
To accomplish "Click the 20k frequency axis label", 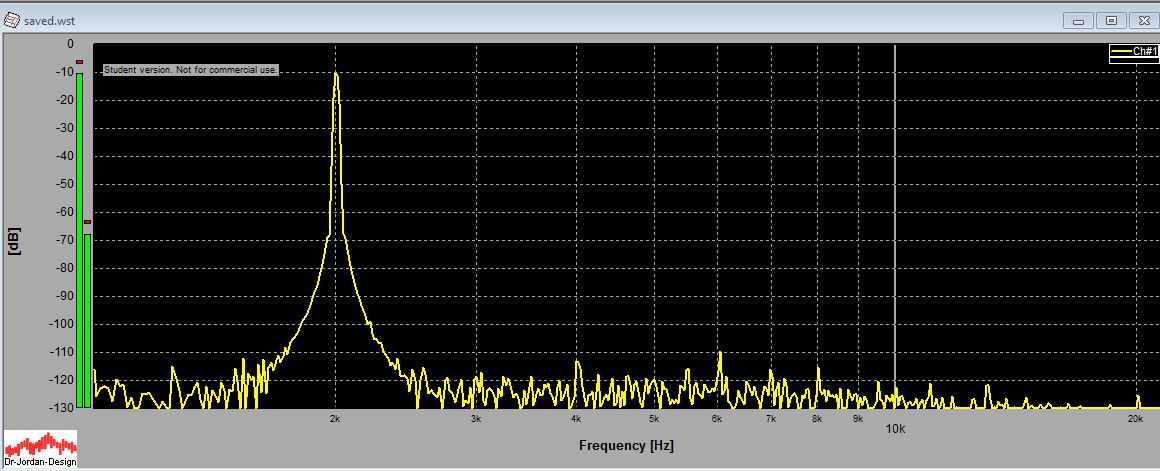I will (1135, 419).
